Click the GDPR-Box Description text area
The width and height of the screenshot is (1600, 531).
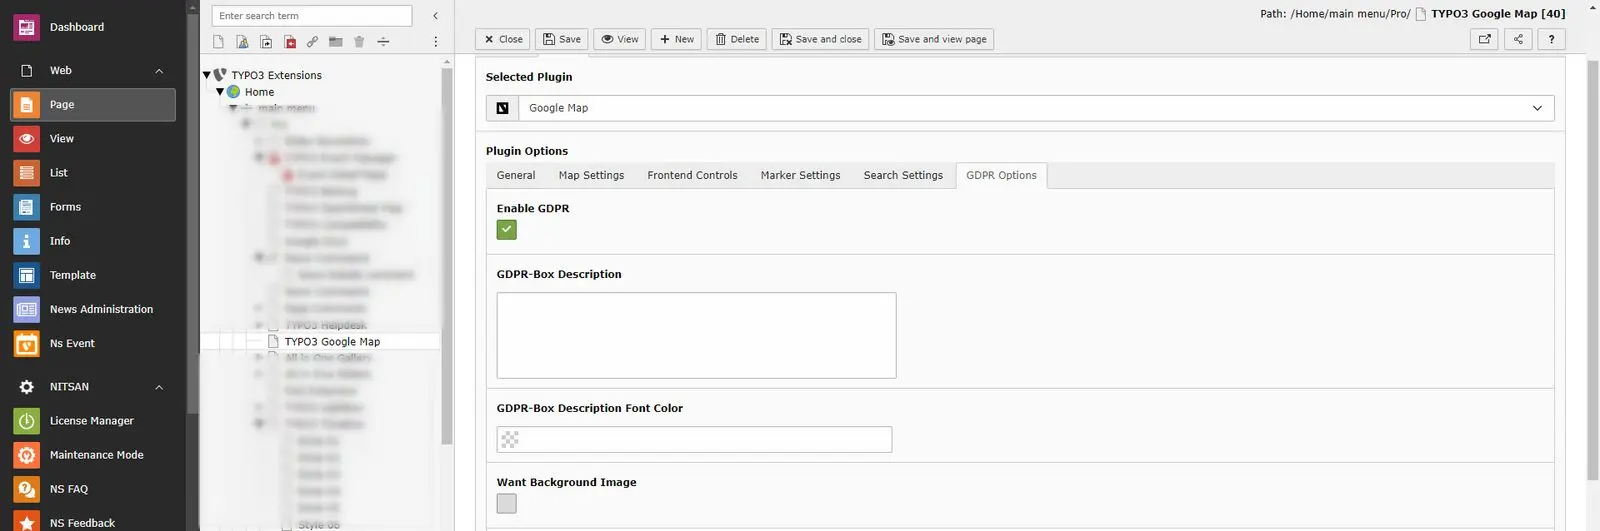tap(696, 336)
